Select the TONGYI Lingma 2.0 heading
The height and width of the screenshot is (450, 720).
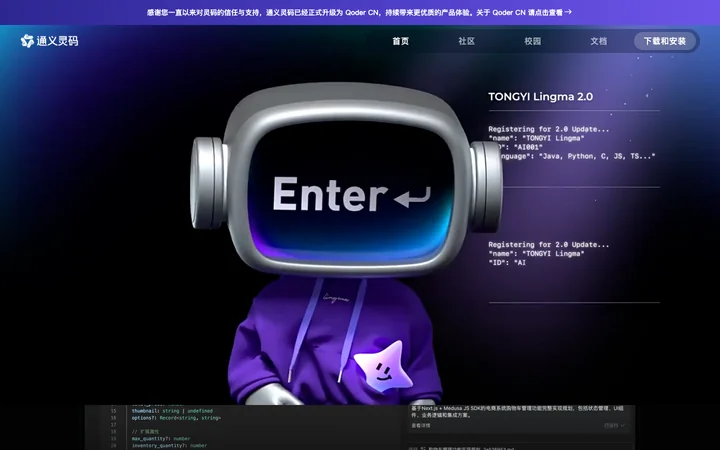(540, 96)
